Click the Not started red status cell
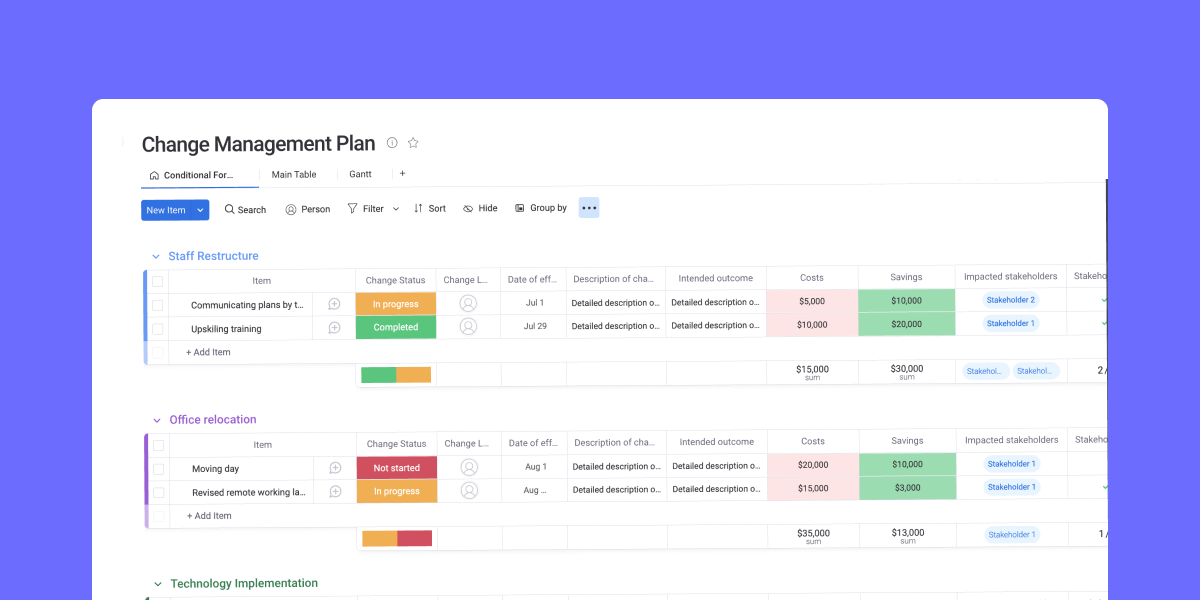 (396, 467)
